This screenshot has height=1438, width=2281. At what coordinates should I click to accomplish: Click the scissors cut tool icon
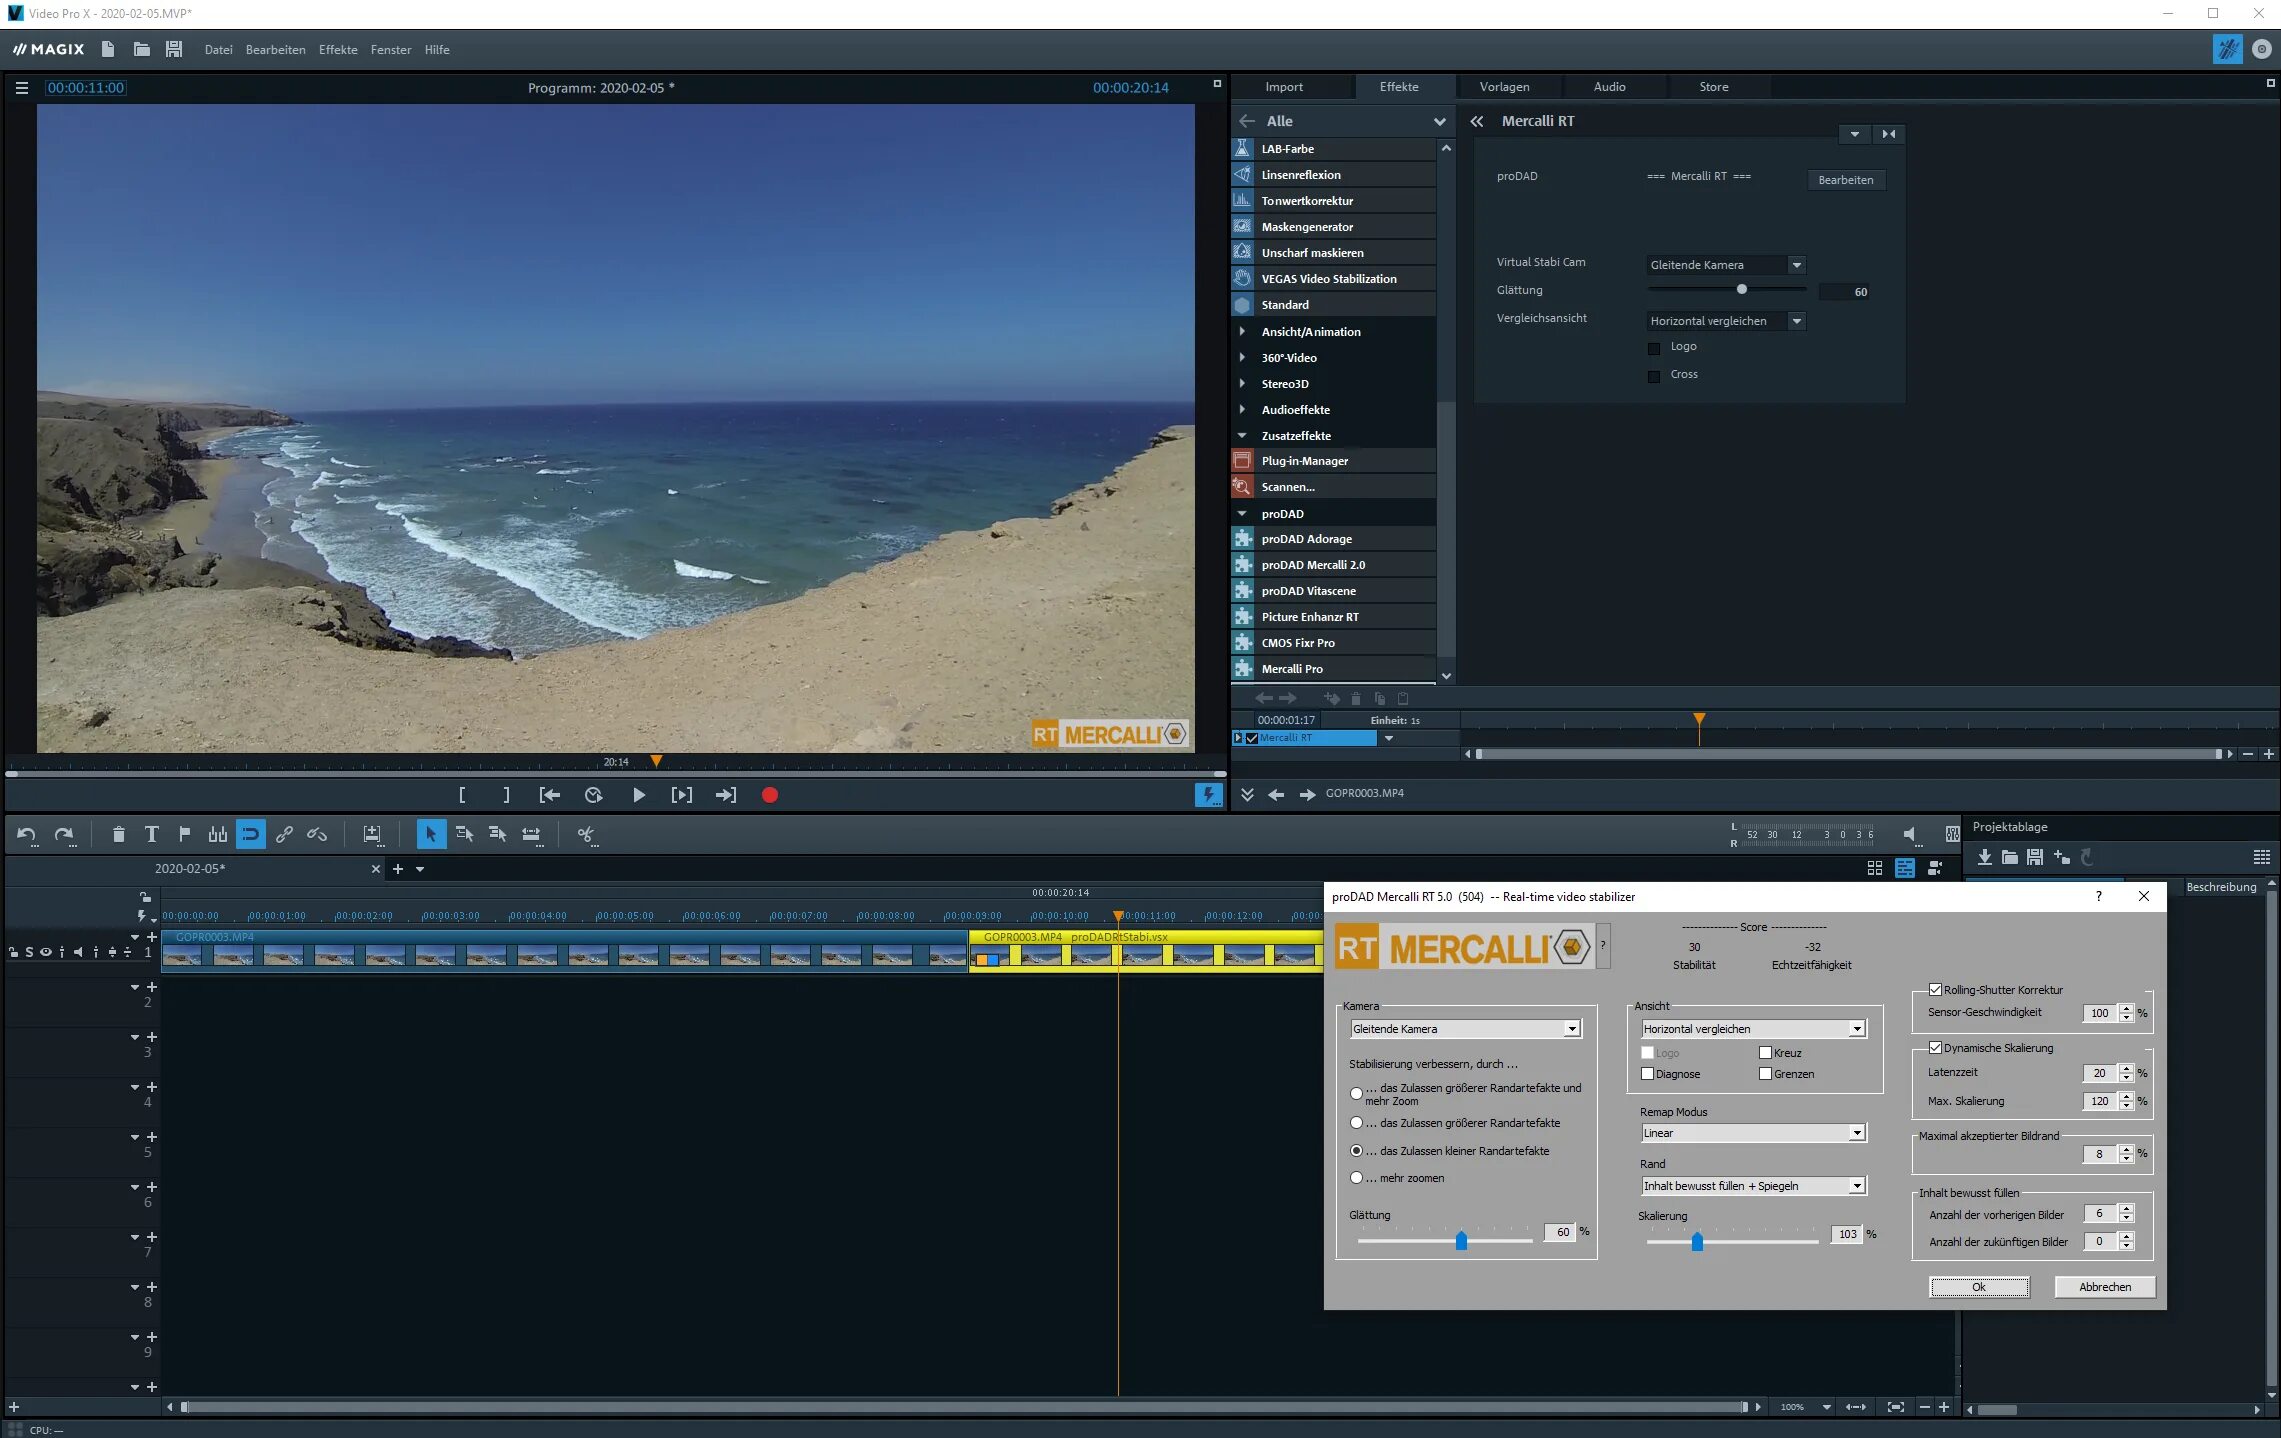[586, 834]
